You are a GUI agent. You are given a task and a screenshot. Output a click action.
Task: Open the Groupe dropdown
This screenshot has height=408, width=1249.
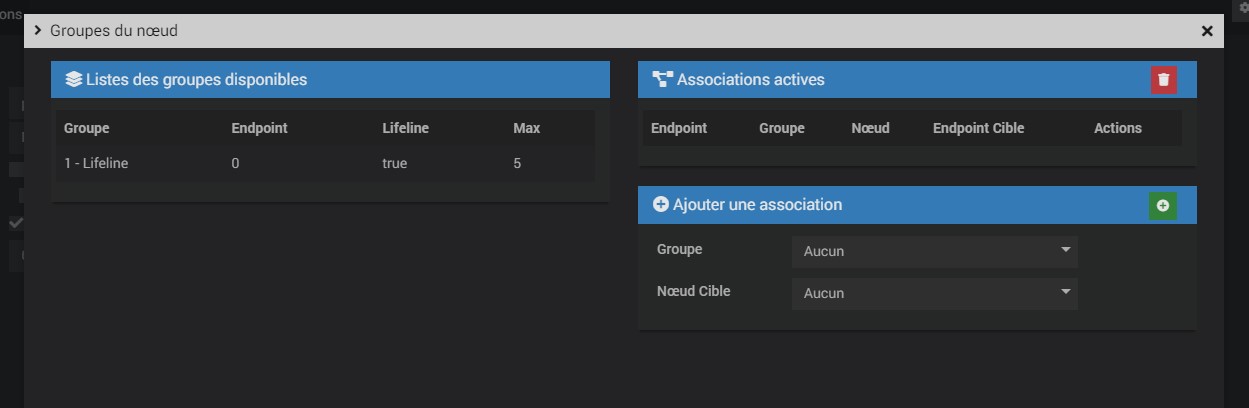(x=934, y=251)
